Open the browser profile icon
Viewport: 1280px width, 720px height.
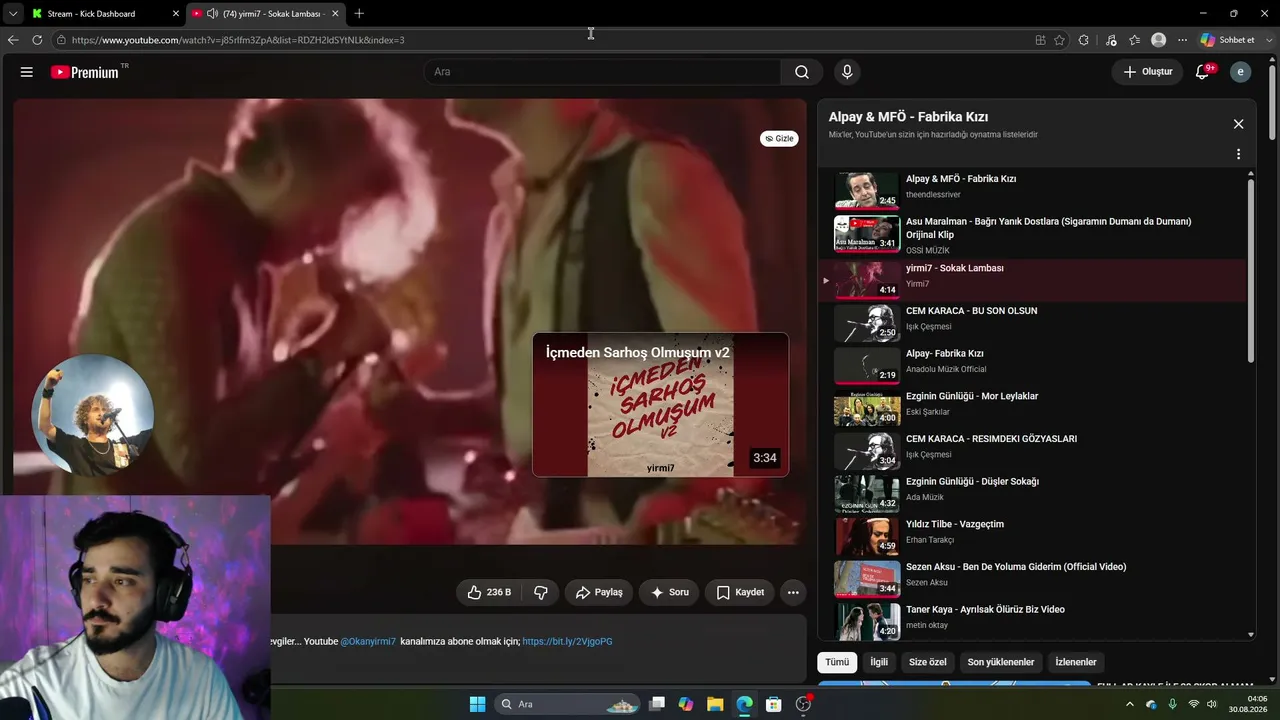point(1158,40)
